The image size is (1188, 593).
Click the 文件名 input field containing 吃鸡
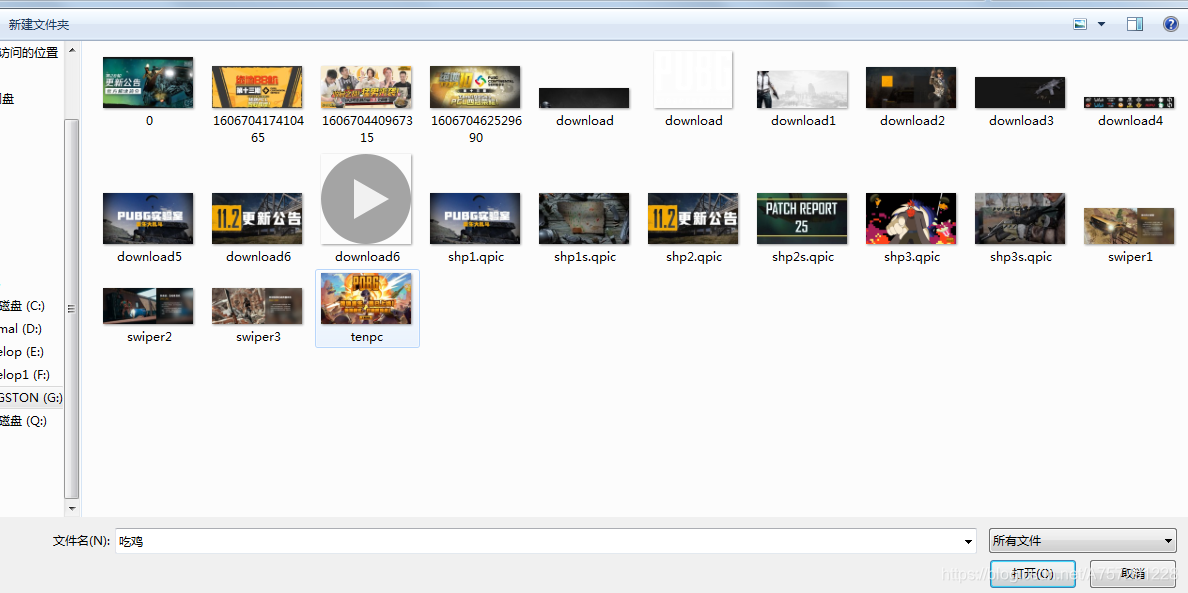pyautogui.click(x=546, y=542)
